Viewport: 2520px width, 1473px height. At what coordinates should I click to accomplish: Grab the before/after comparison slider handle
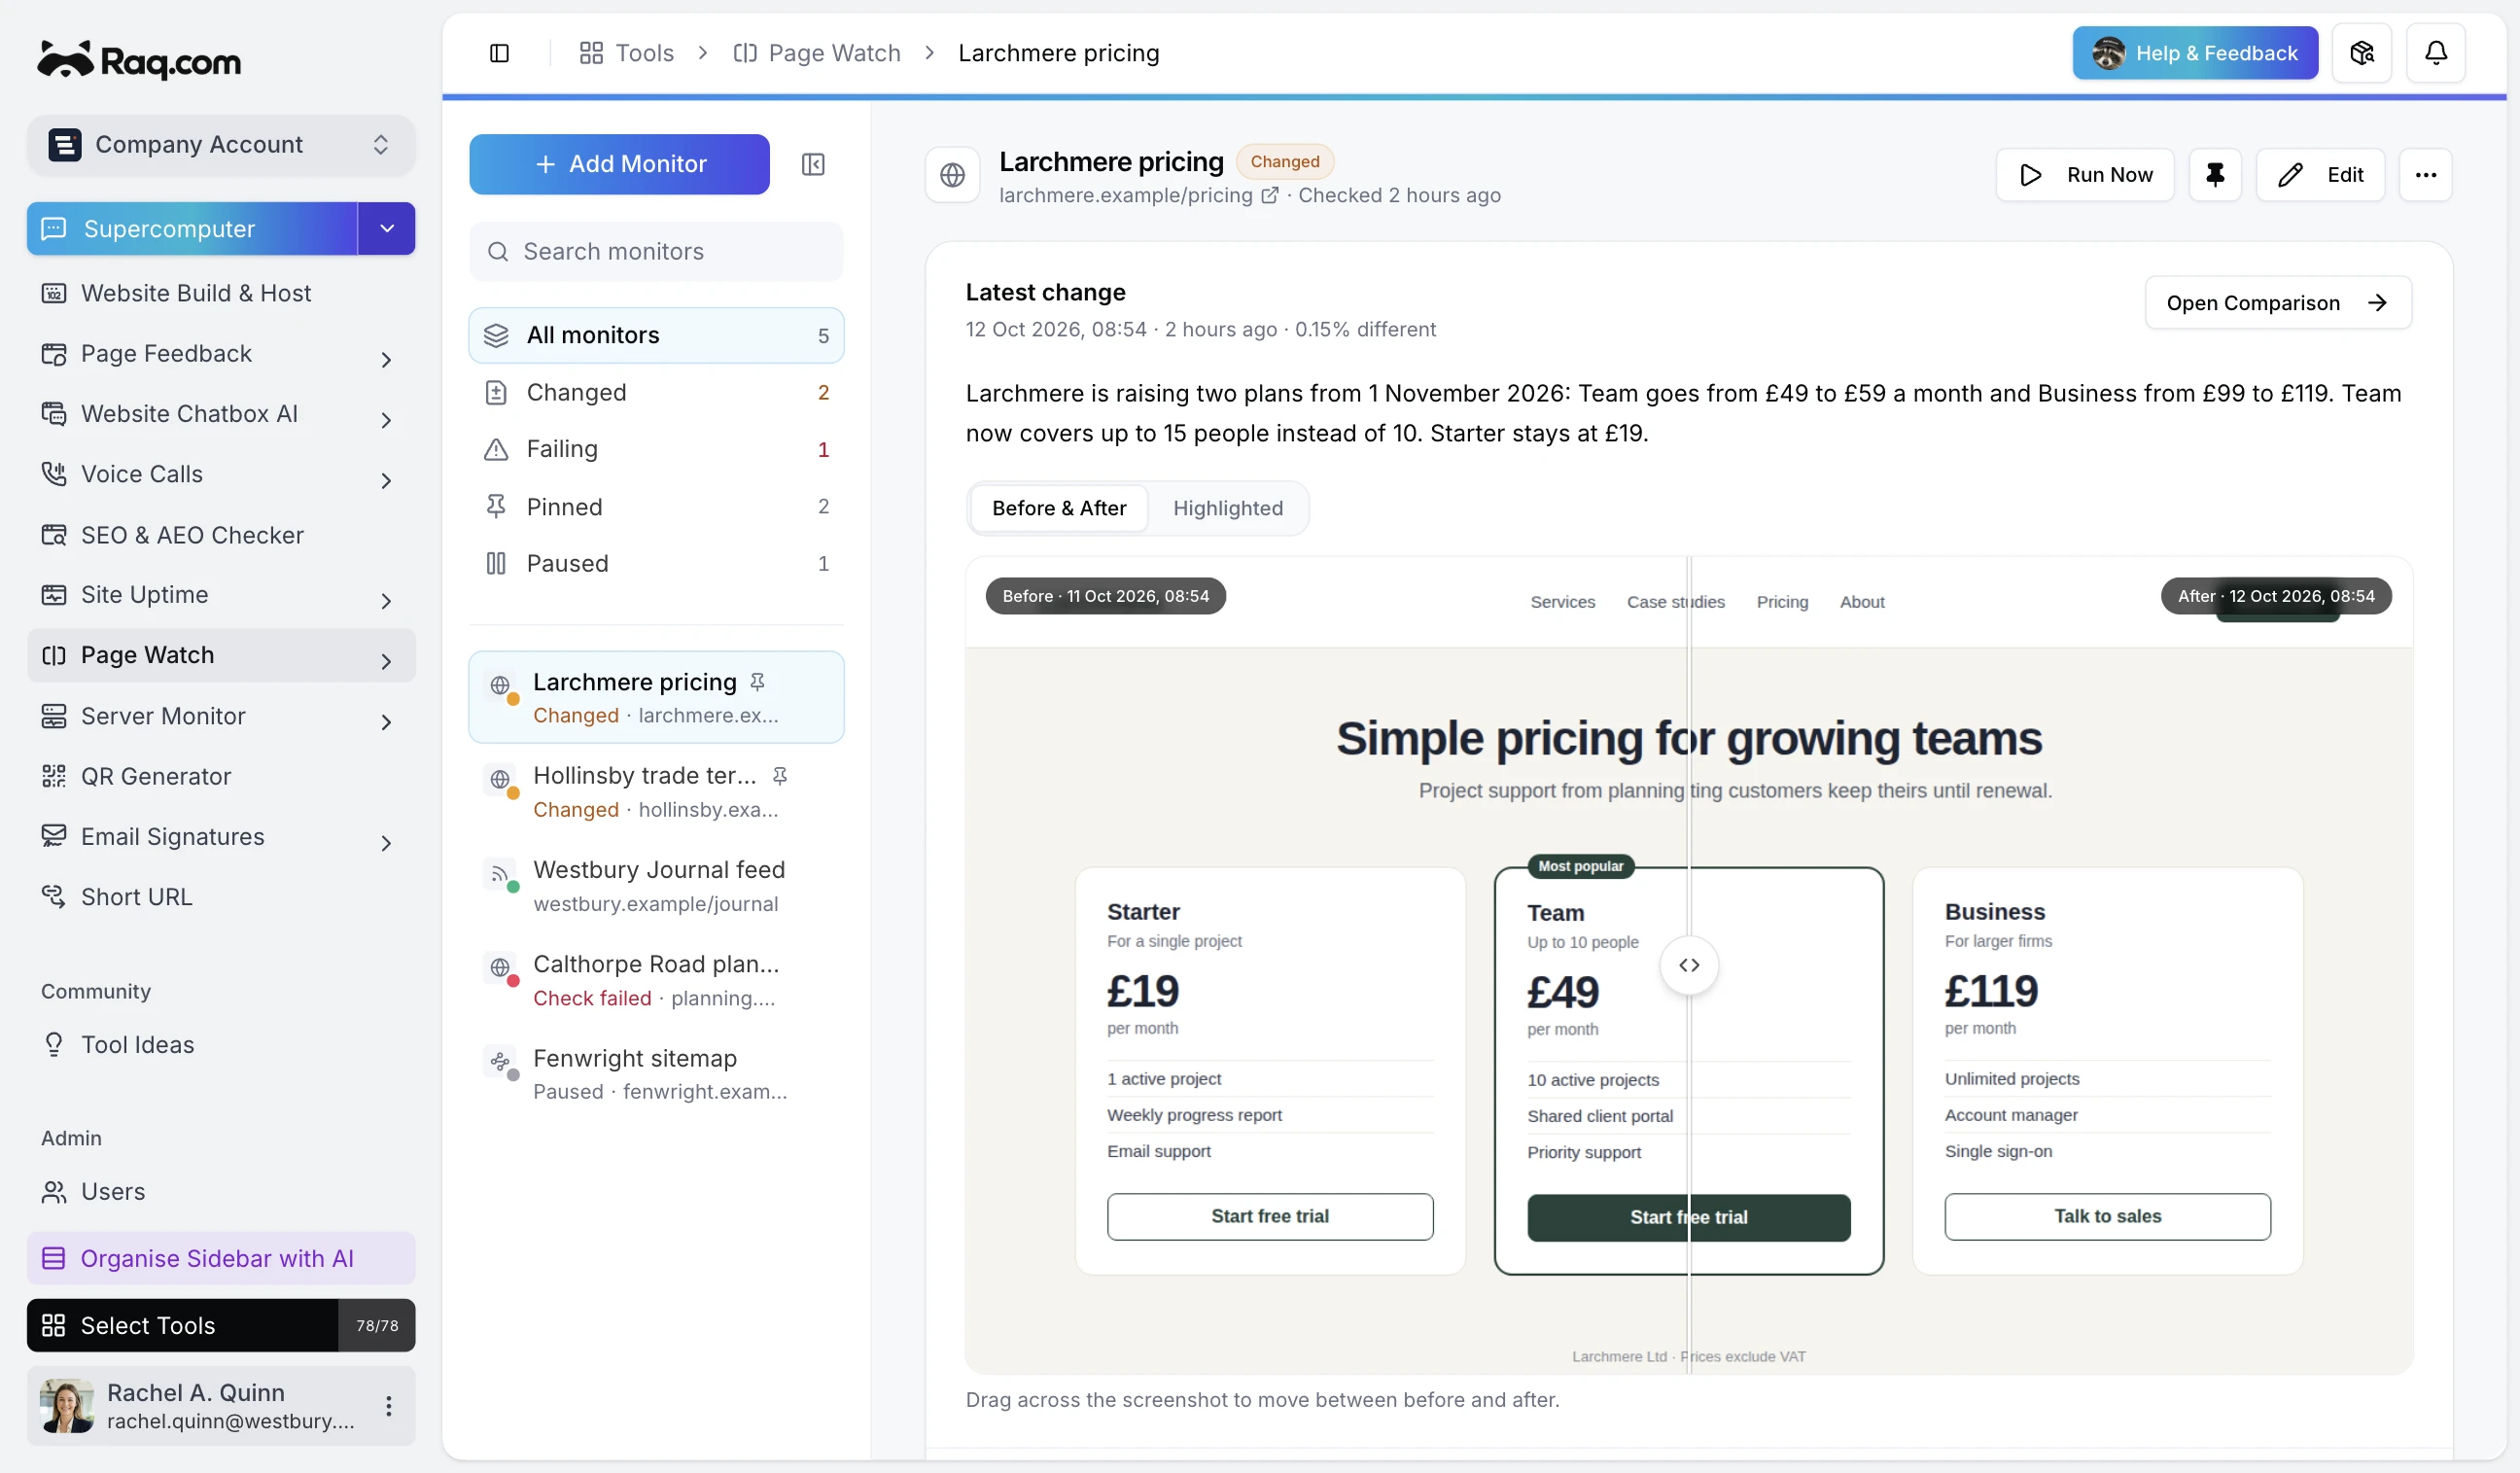click(1688, 965)
